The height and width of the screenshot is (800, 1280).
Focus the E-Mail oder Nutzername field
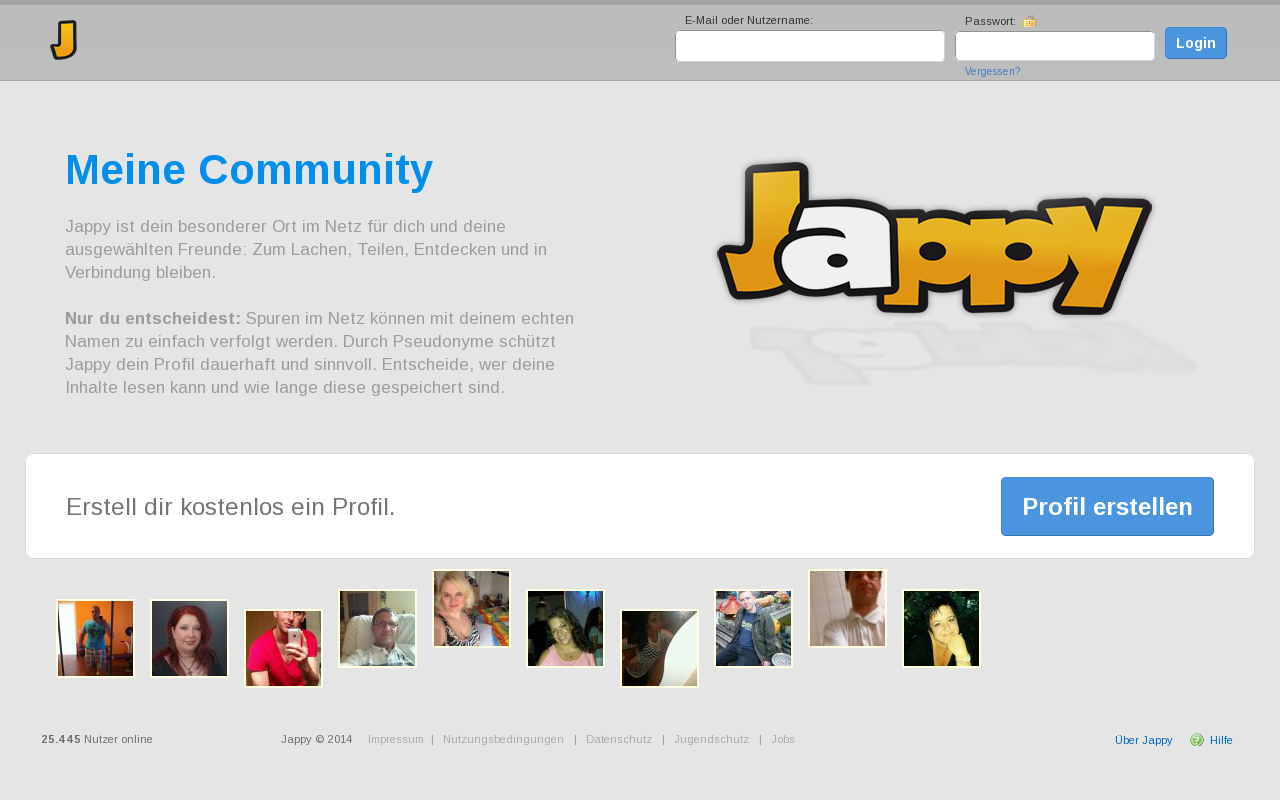[810, 46]
